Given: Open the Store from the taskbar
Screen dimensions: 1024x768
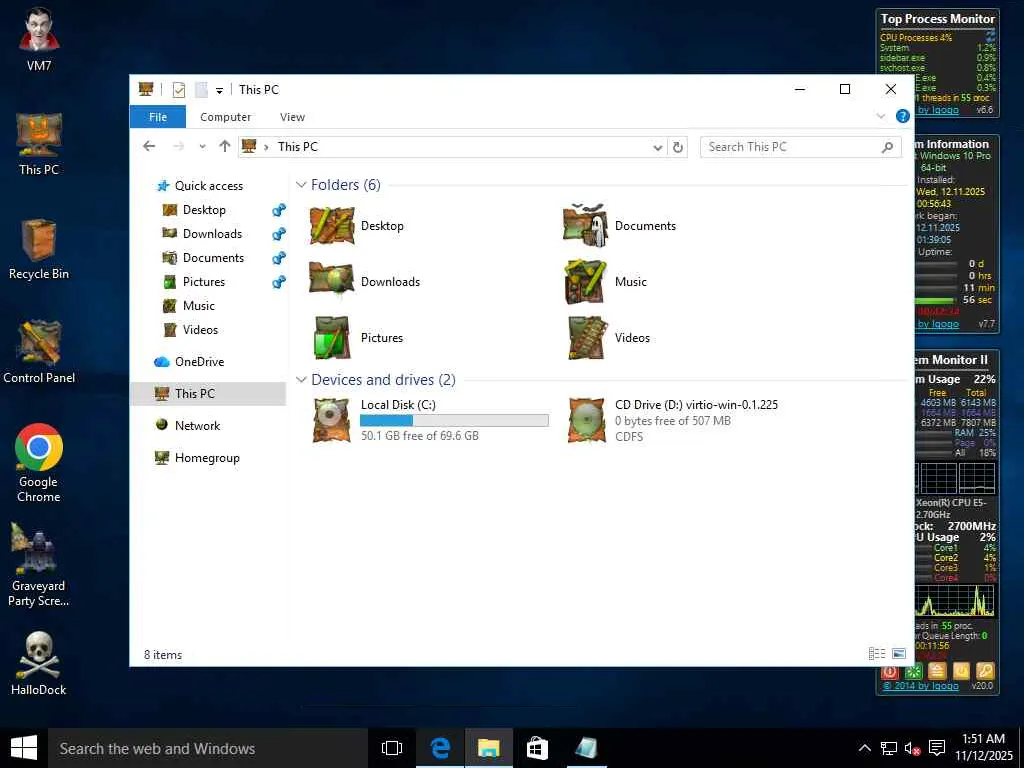Looking at the screenshot, I should pyautogui.click(x=537, y=748).
